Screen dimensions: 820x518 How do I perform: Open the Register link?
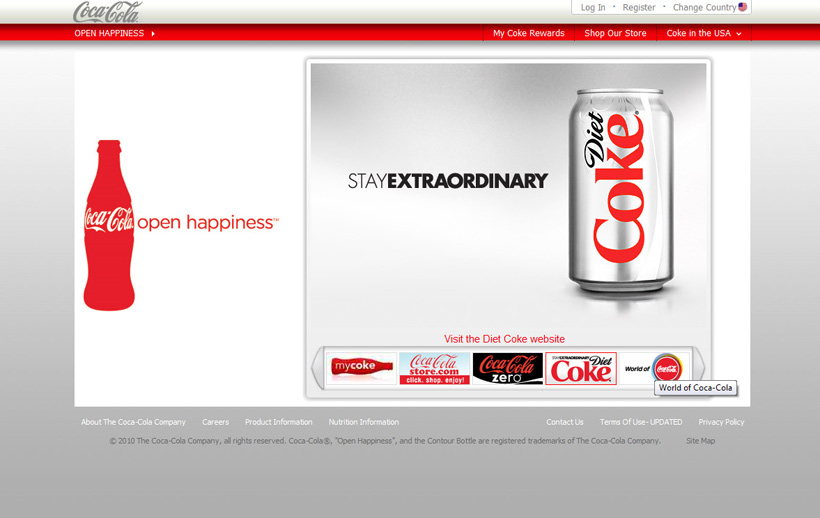point(639,7)
